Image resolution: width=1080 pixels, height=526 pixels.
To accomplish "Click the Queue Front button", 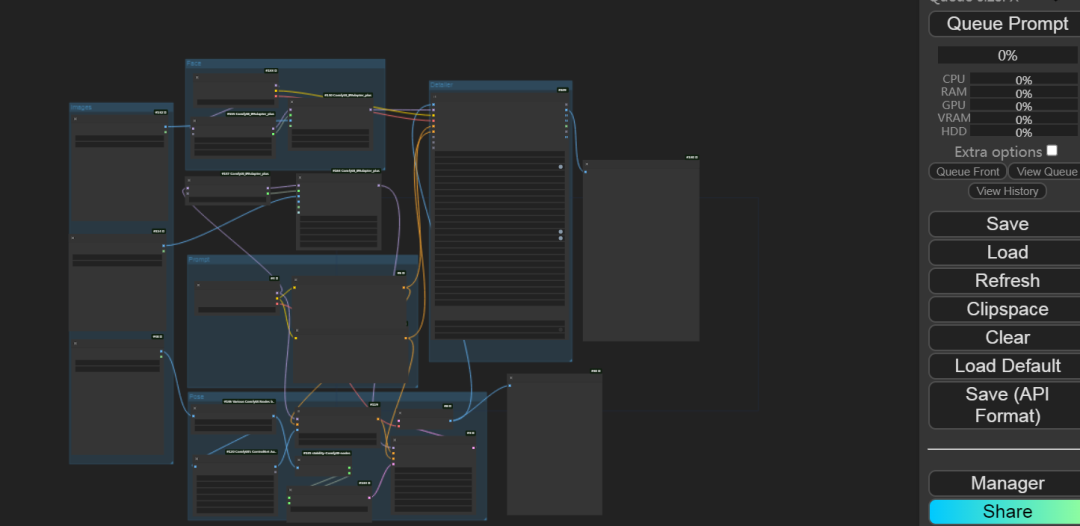I will [x=967, y=171].
